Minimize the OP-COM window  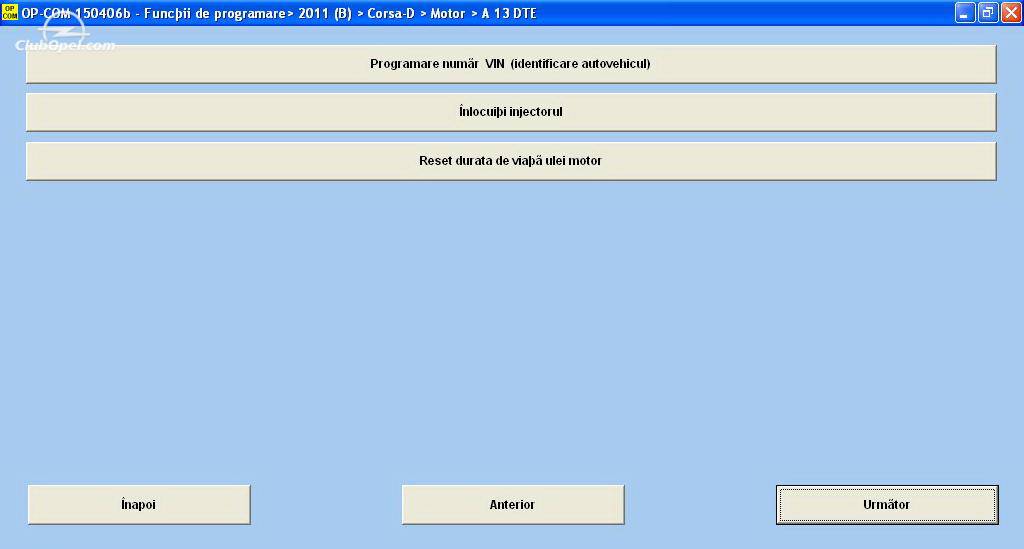click(x=965, y=12)
